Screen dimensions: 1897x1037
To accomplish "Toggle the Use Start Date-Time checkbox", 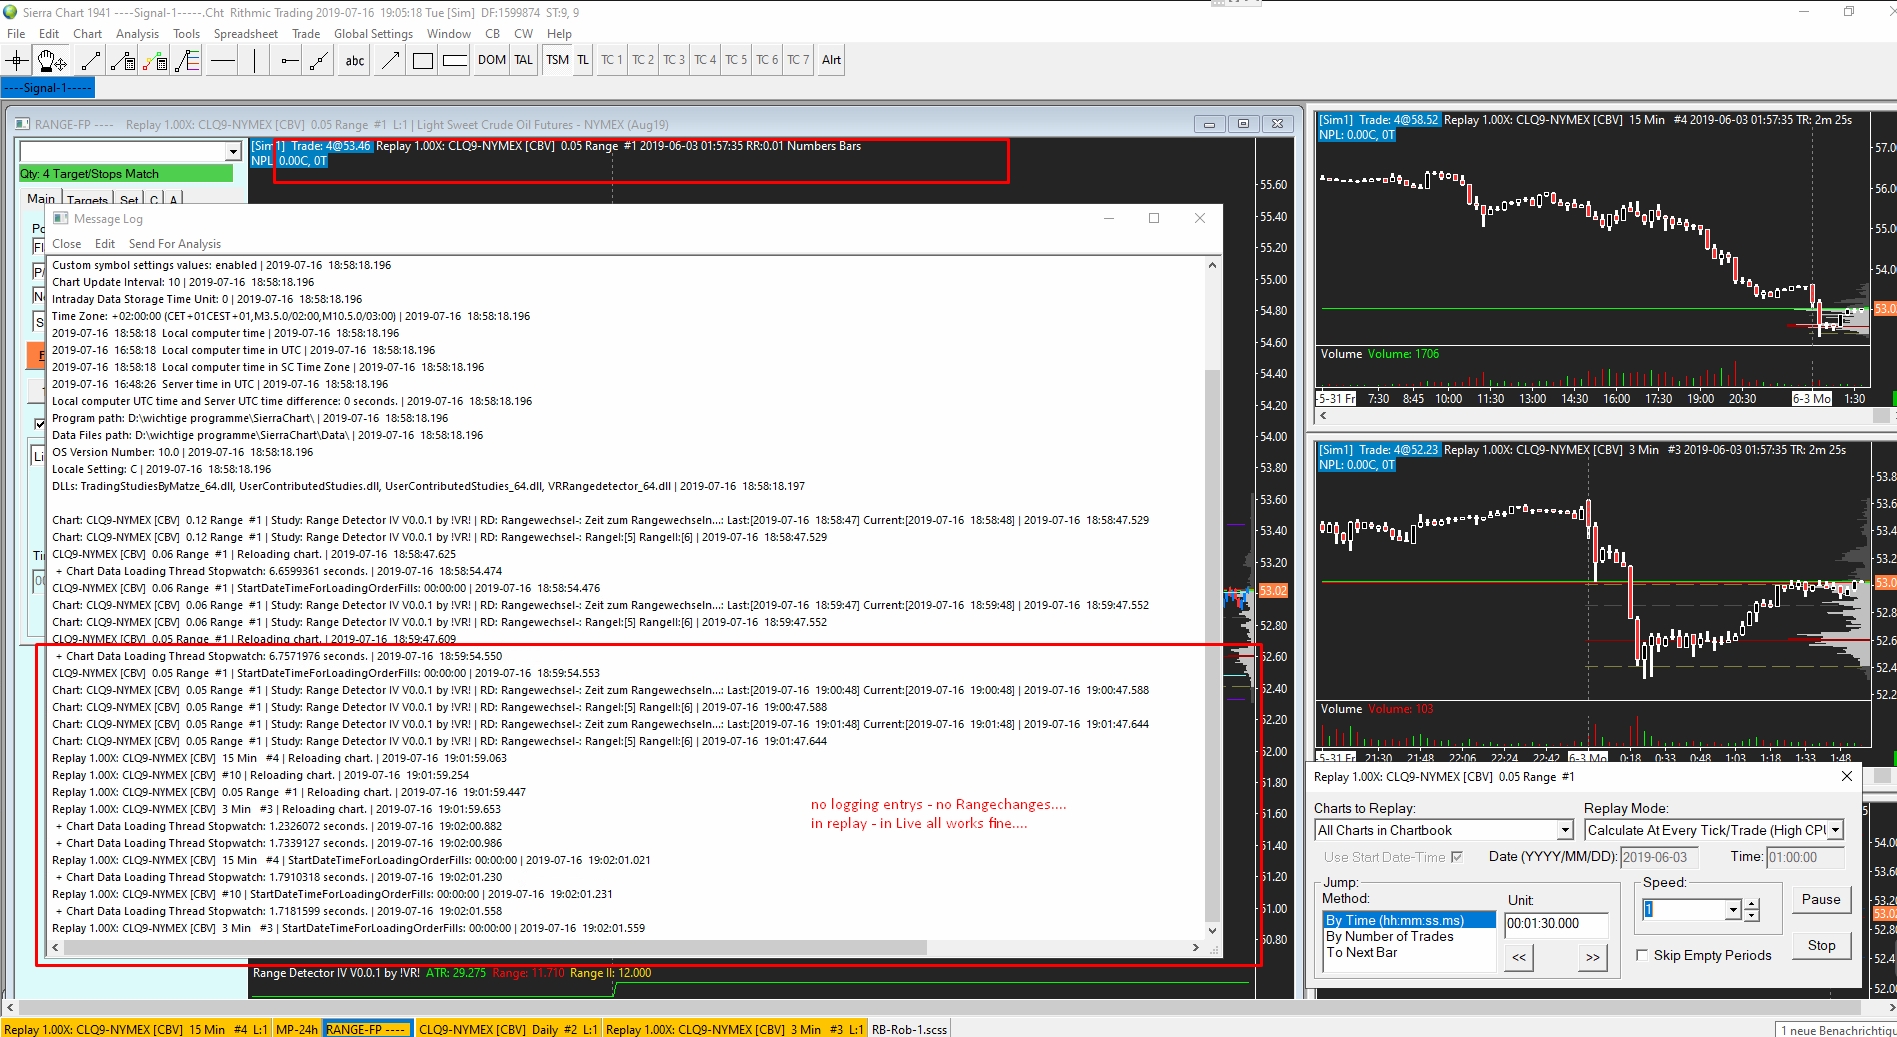I will pos(1456,857).
